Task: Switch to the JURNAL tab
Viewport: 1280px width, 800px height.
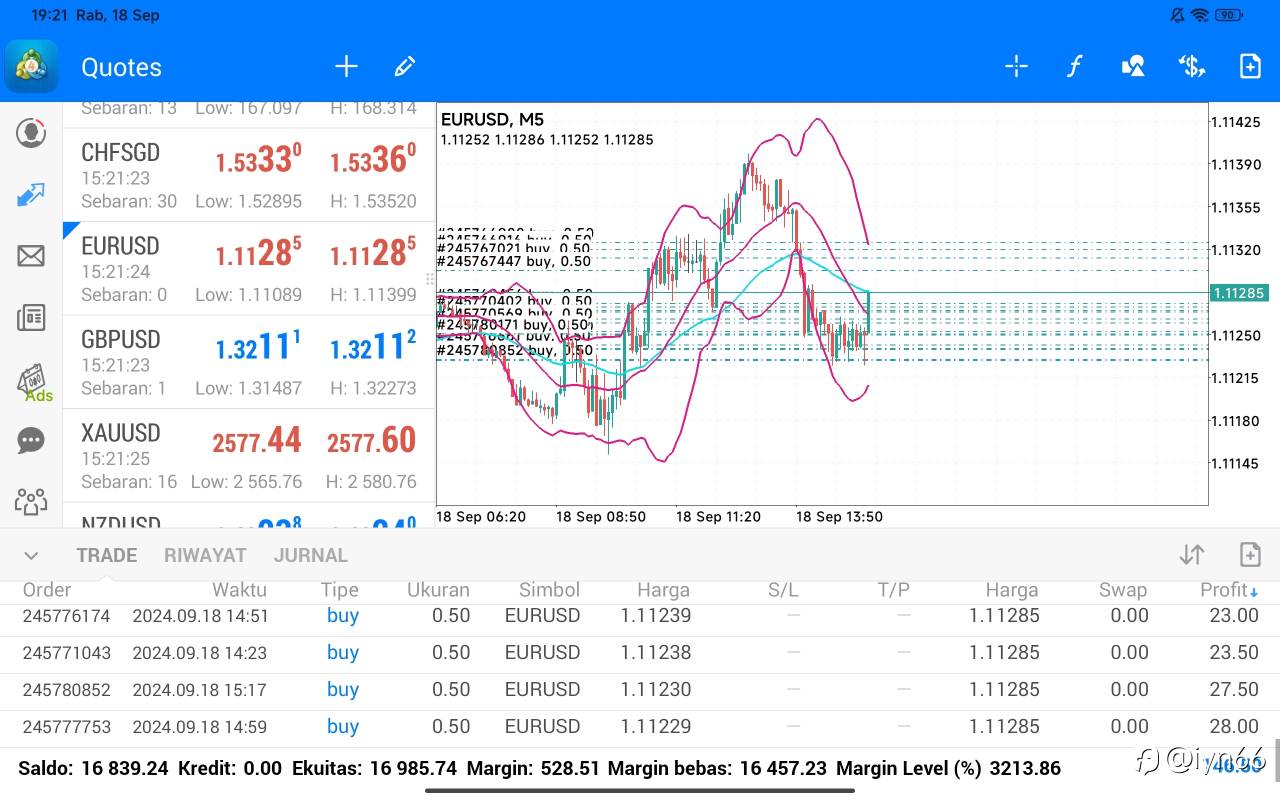Action: pyautogui.click(x=311, y=555)
